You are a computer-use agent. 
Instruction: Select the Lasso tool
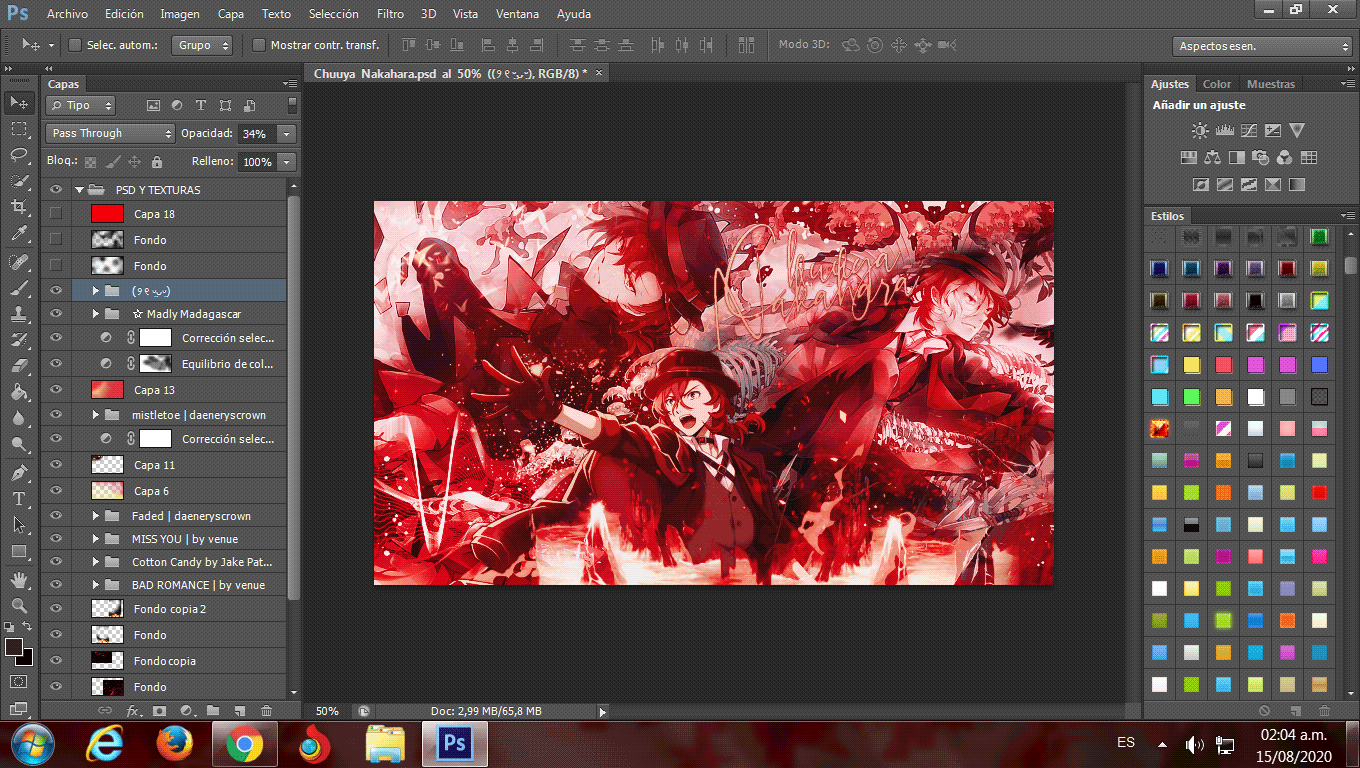19,155
